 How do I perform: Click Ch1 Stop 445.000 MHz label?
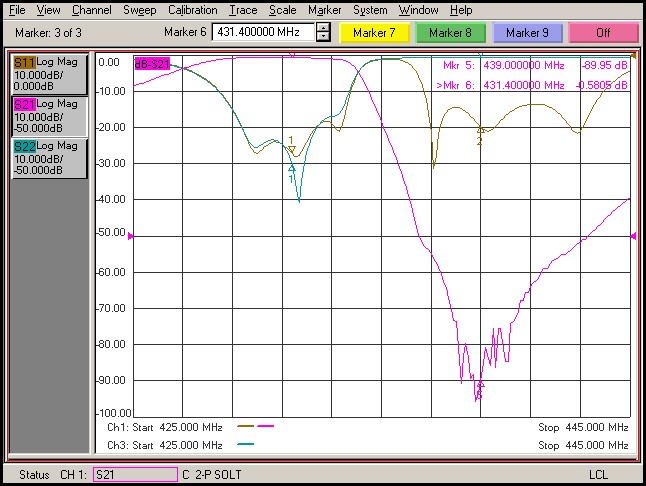(x=583, y=427)
